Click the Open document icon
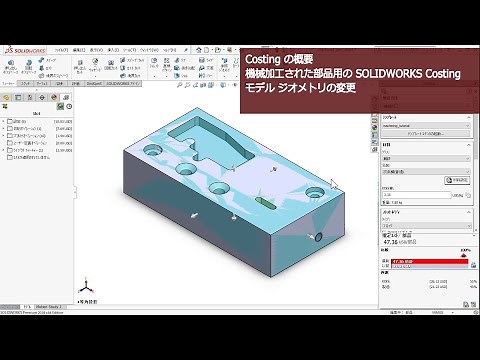480x360 pixels. coord(218,50)
